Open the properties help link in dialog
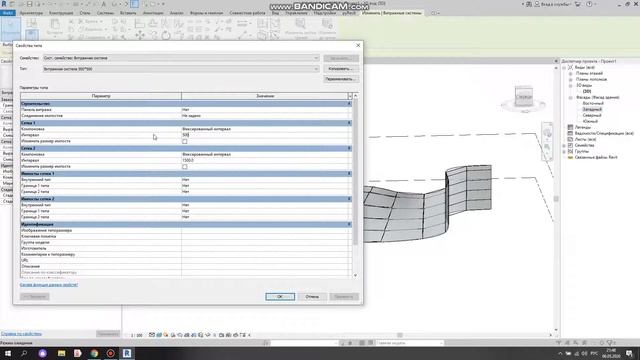The height and width of the screenshot is (360, 640). [49, 285]
